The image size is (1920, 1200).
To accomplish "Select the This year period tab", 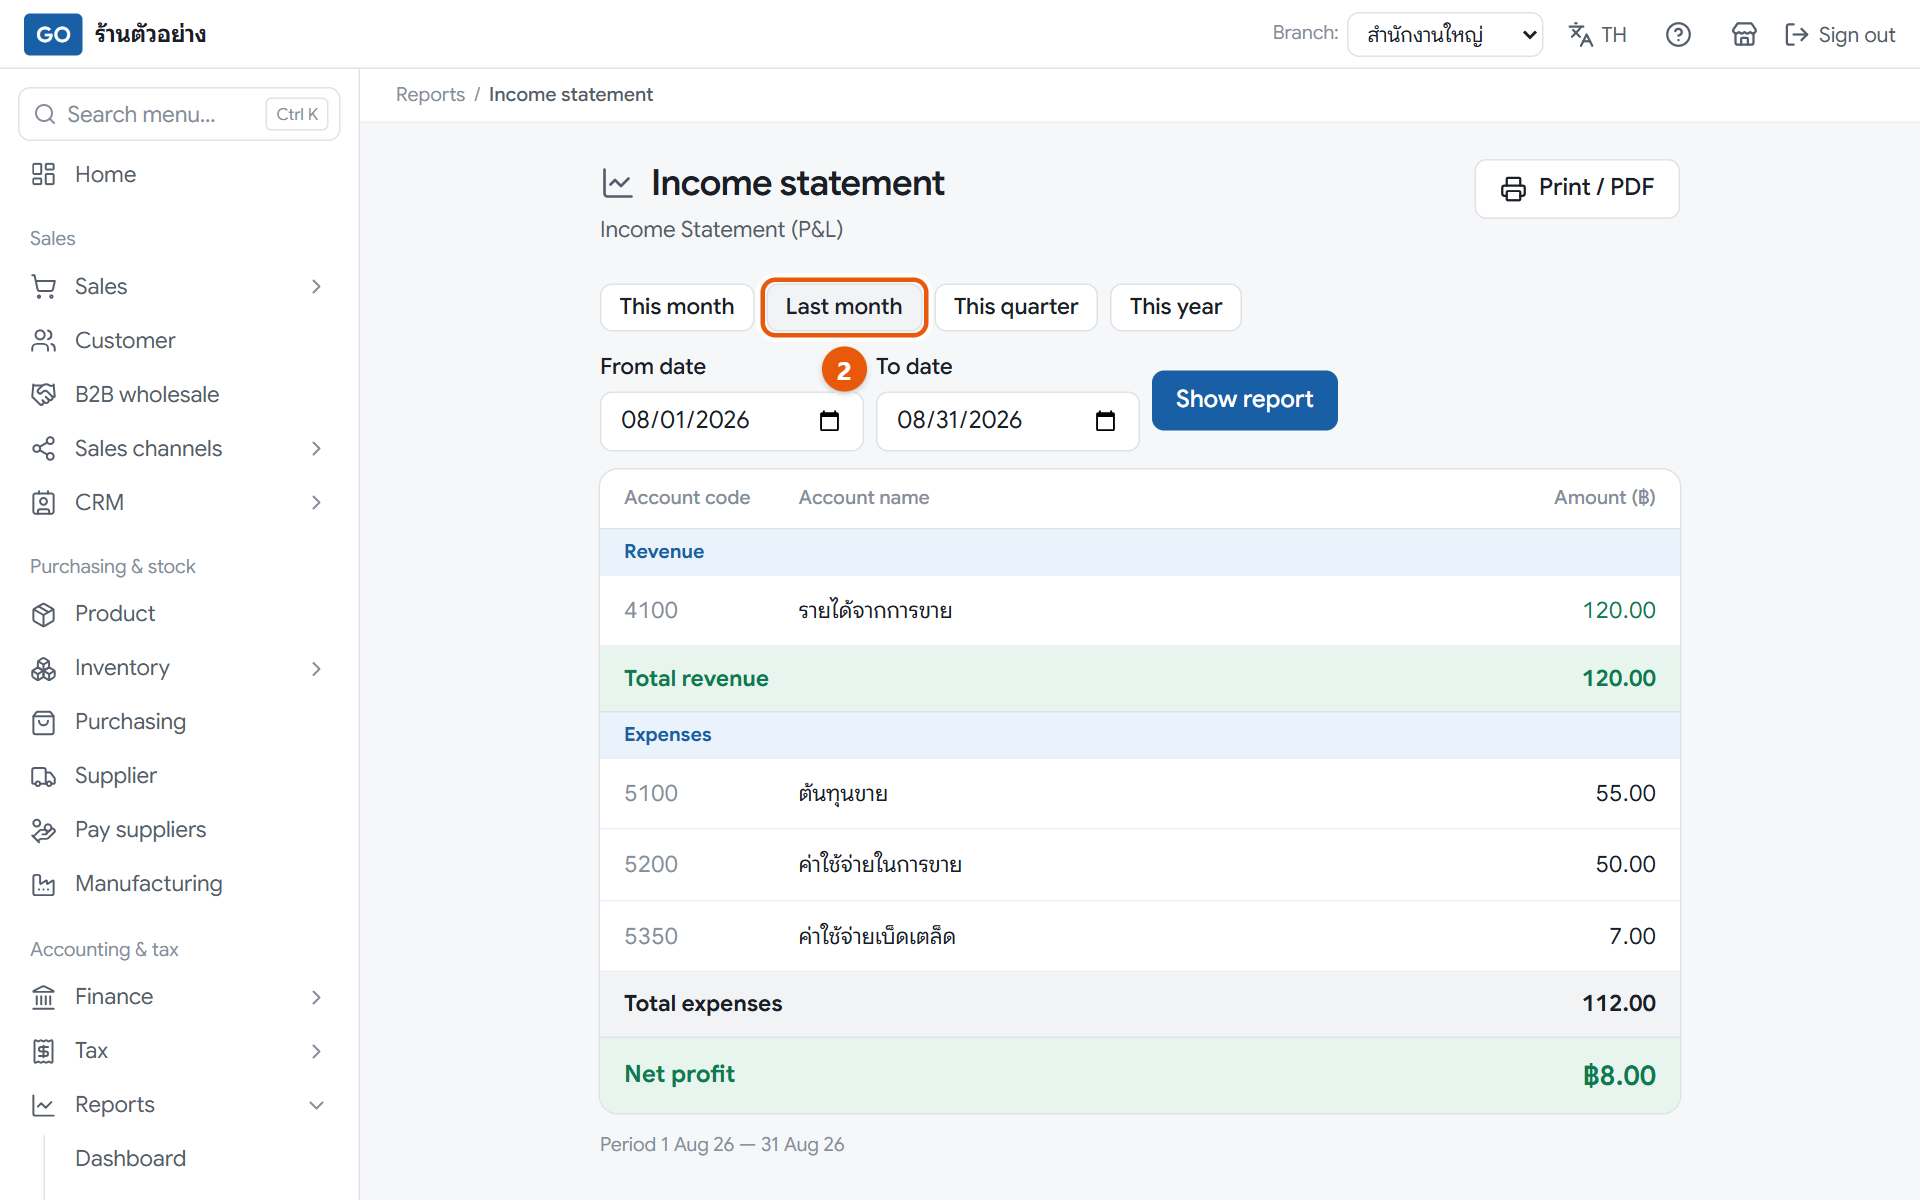I will (1176, 307).
